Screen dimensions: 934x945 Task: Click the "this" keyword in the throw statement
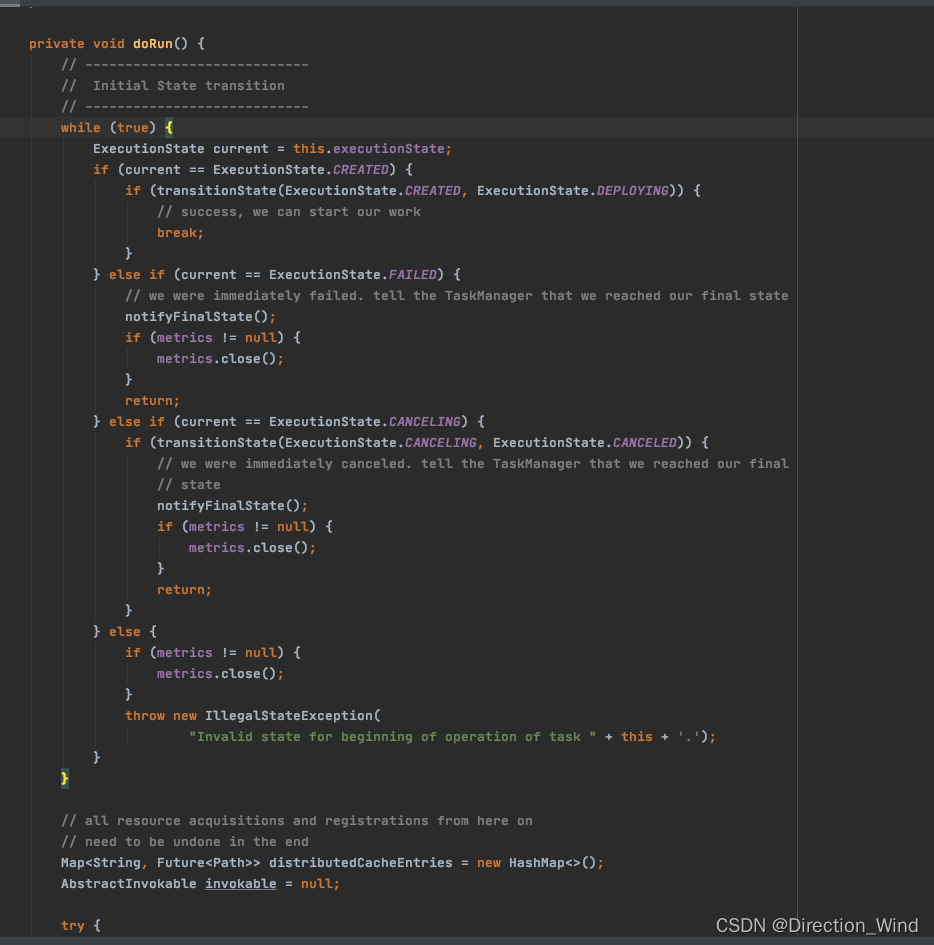tap(636, 737)
